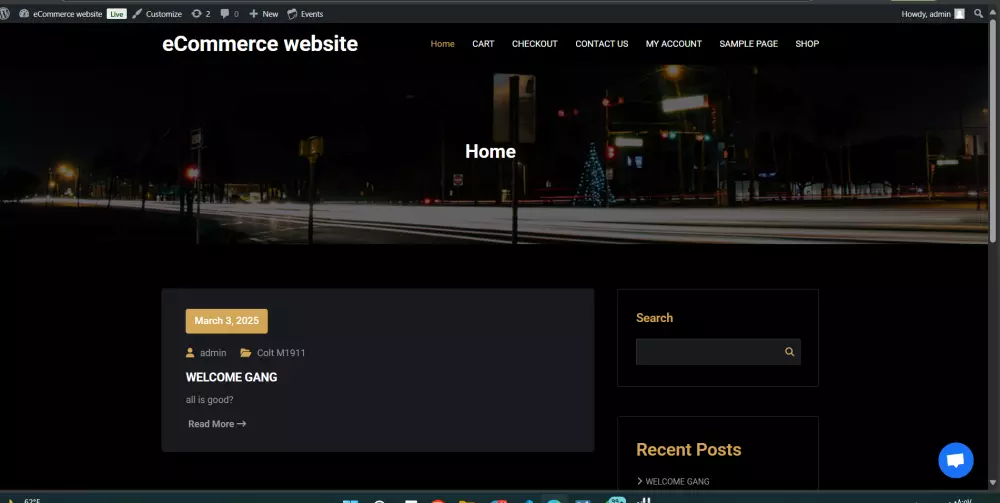Click the admin bar search magnifier
1000x503 pixels.
pos(978,13)
